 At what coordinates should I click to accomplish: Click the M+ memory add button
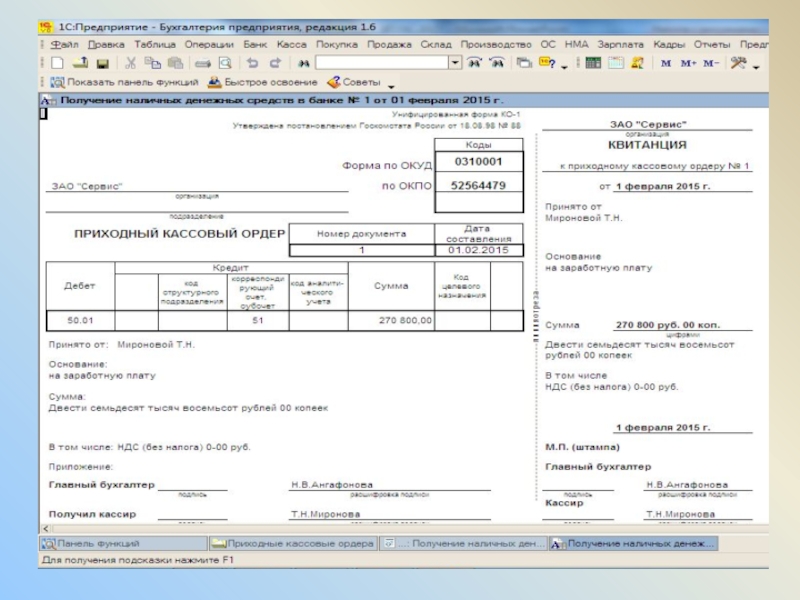(x=688, y=63)
